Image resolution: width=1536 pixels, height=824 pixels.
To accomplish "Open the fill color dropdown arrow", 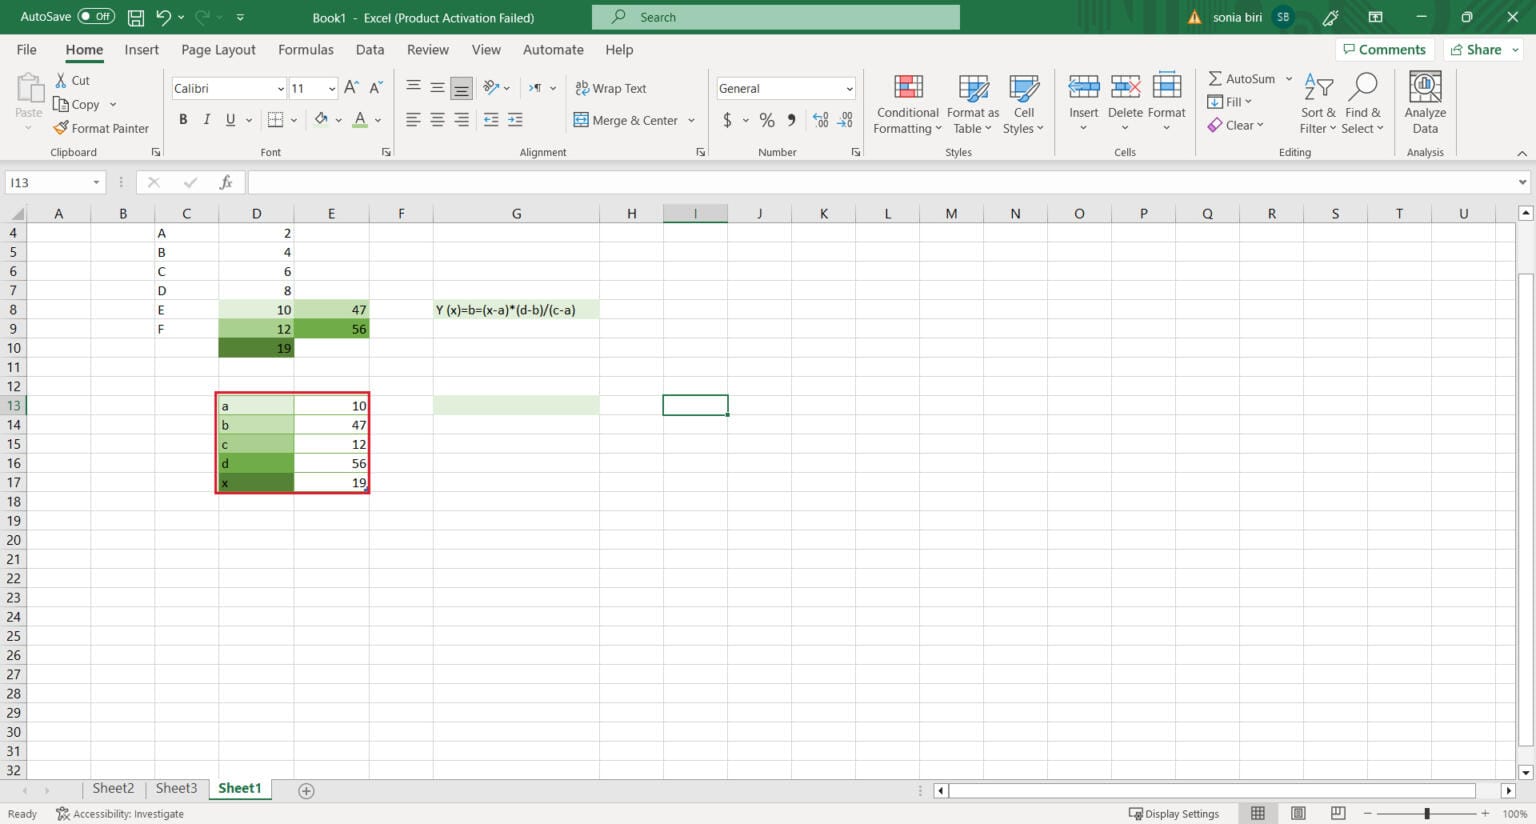I will (x=339, y=120).
